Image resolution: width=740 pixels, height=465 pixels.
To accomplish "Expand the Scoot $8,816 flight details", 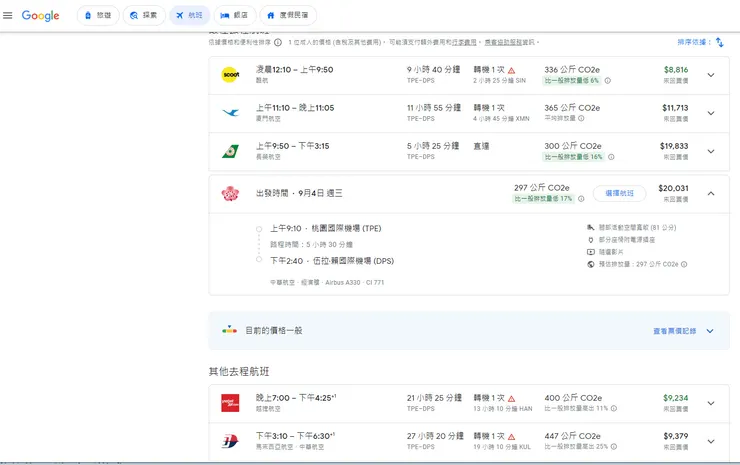I will 711,75.
